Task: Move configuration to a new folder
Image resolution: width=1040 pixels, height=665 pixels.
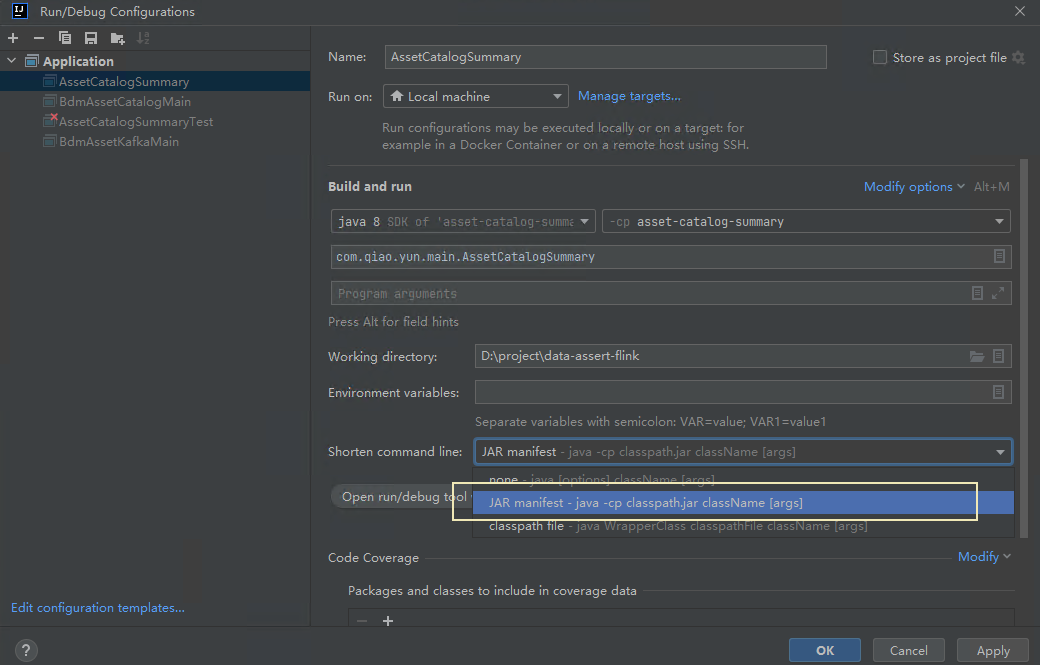Action: tap(117, 38)
